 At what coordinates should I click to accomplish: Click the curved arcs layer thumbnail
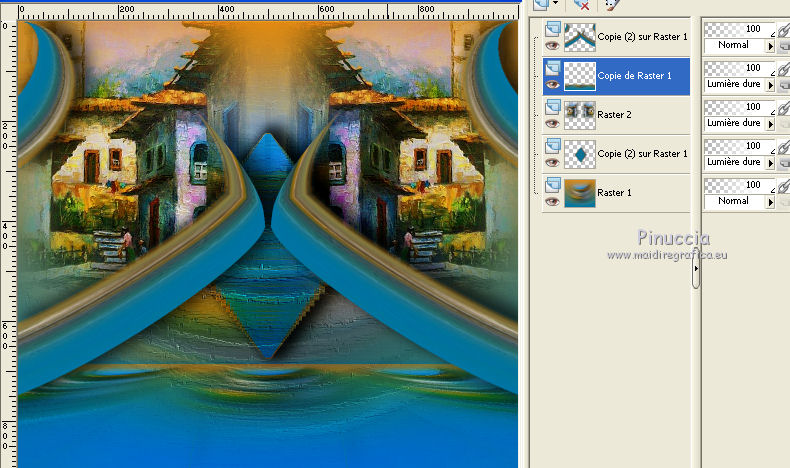click(580, 37)
